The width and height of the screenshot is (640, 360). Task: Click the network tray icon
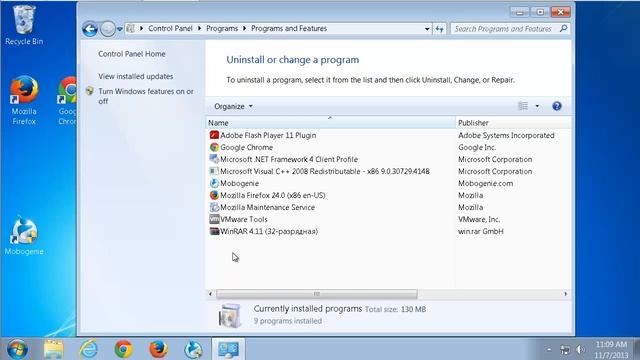pyautogui.click(x=565, y=350)
